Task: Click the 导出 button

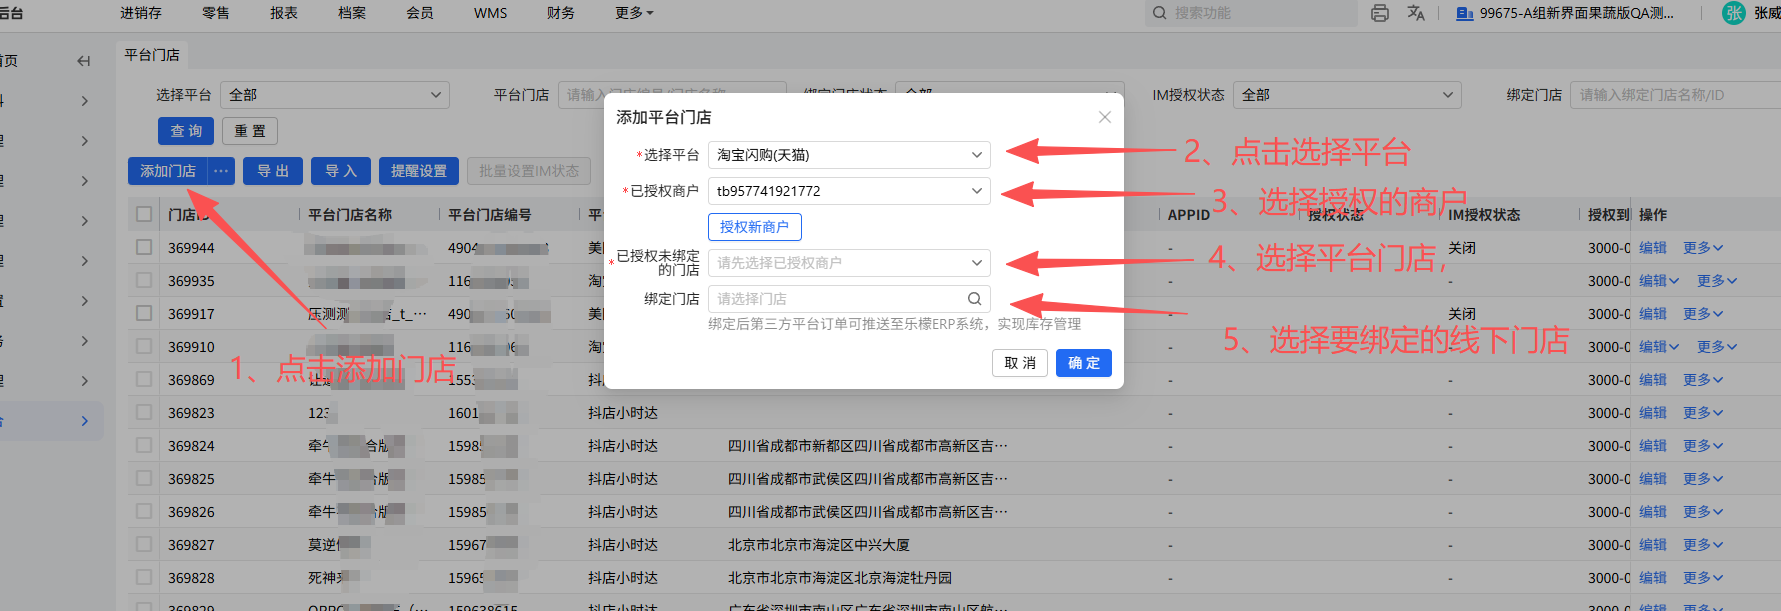Action: (x=273, y=171)
